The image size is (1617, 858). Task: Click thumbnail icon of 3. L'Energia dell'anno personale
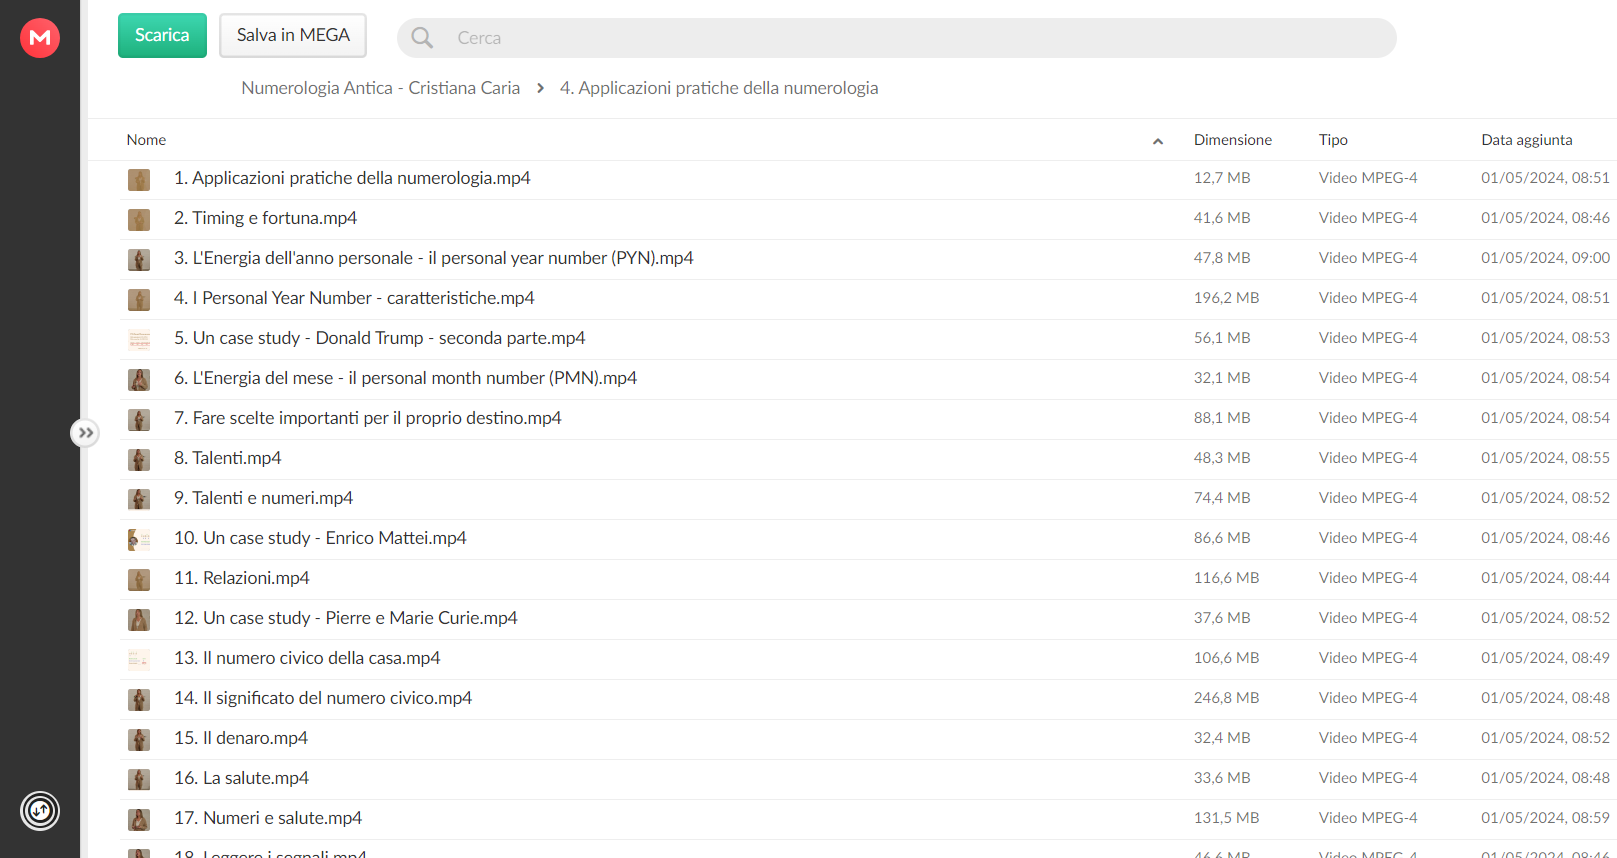point(139,259)
